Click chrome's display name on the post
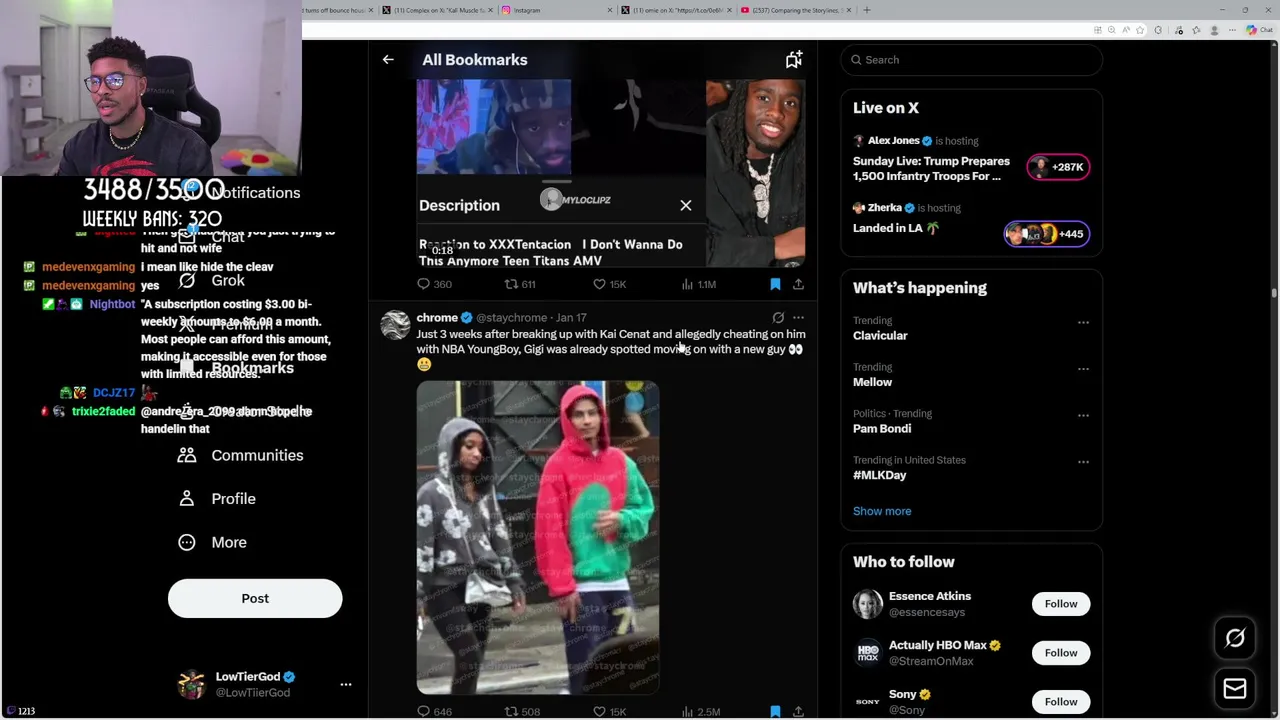 point(437,318)
